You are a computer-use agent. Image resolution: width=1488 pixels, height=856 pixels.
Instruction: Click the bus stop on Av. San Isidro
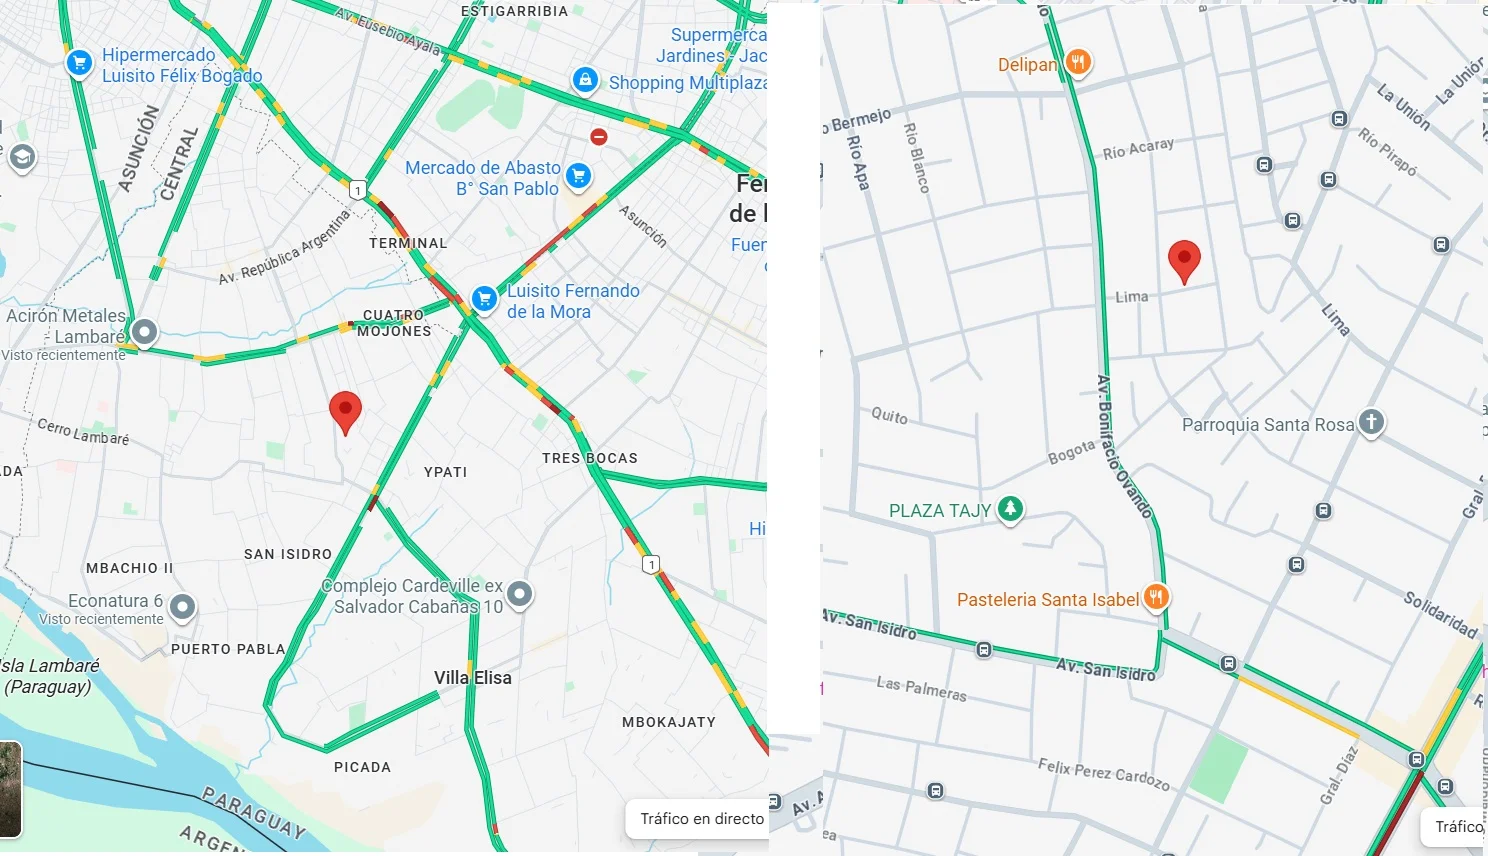coord(984,651)
